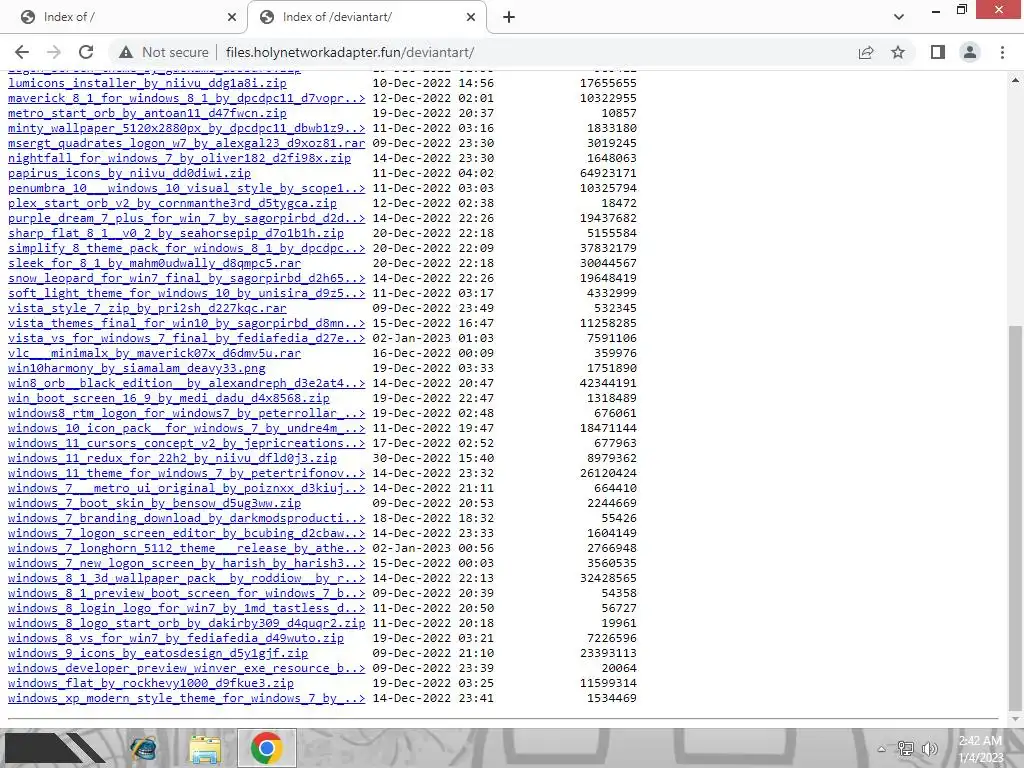1024x768 pixels.
Task: Close the 'Index of /' tab
Action: pyautogui.click(x=232, y=18)
